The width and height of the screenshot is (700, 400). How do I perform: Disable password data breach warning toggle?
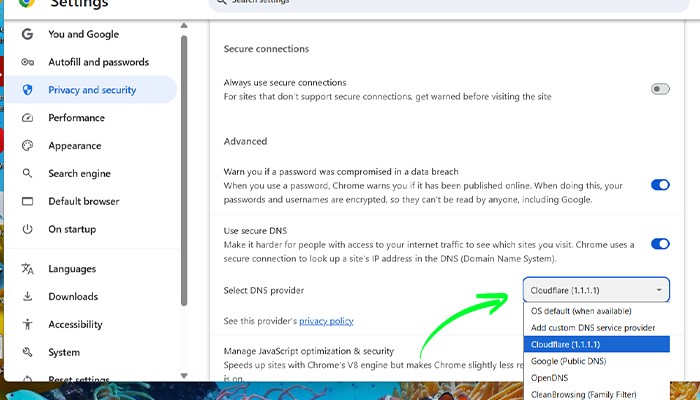coord(660,185)
